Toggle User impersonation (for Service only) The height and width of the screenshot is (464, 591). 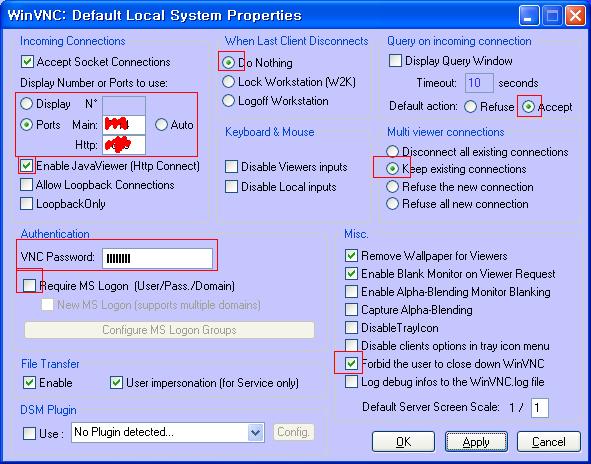pos(116,383)
